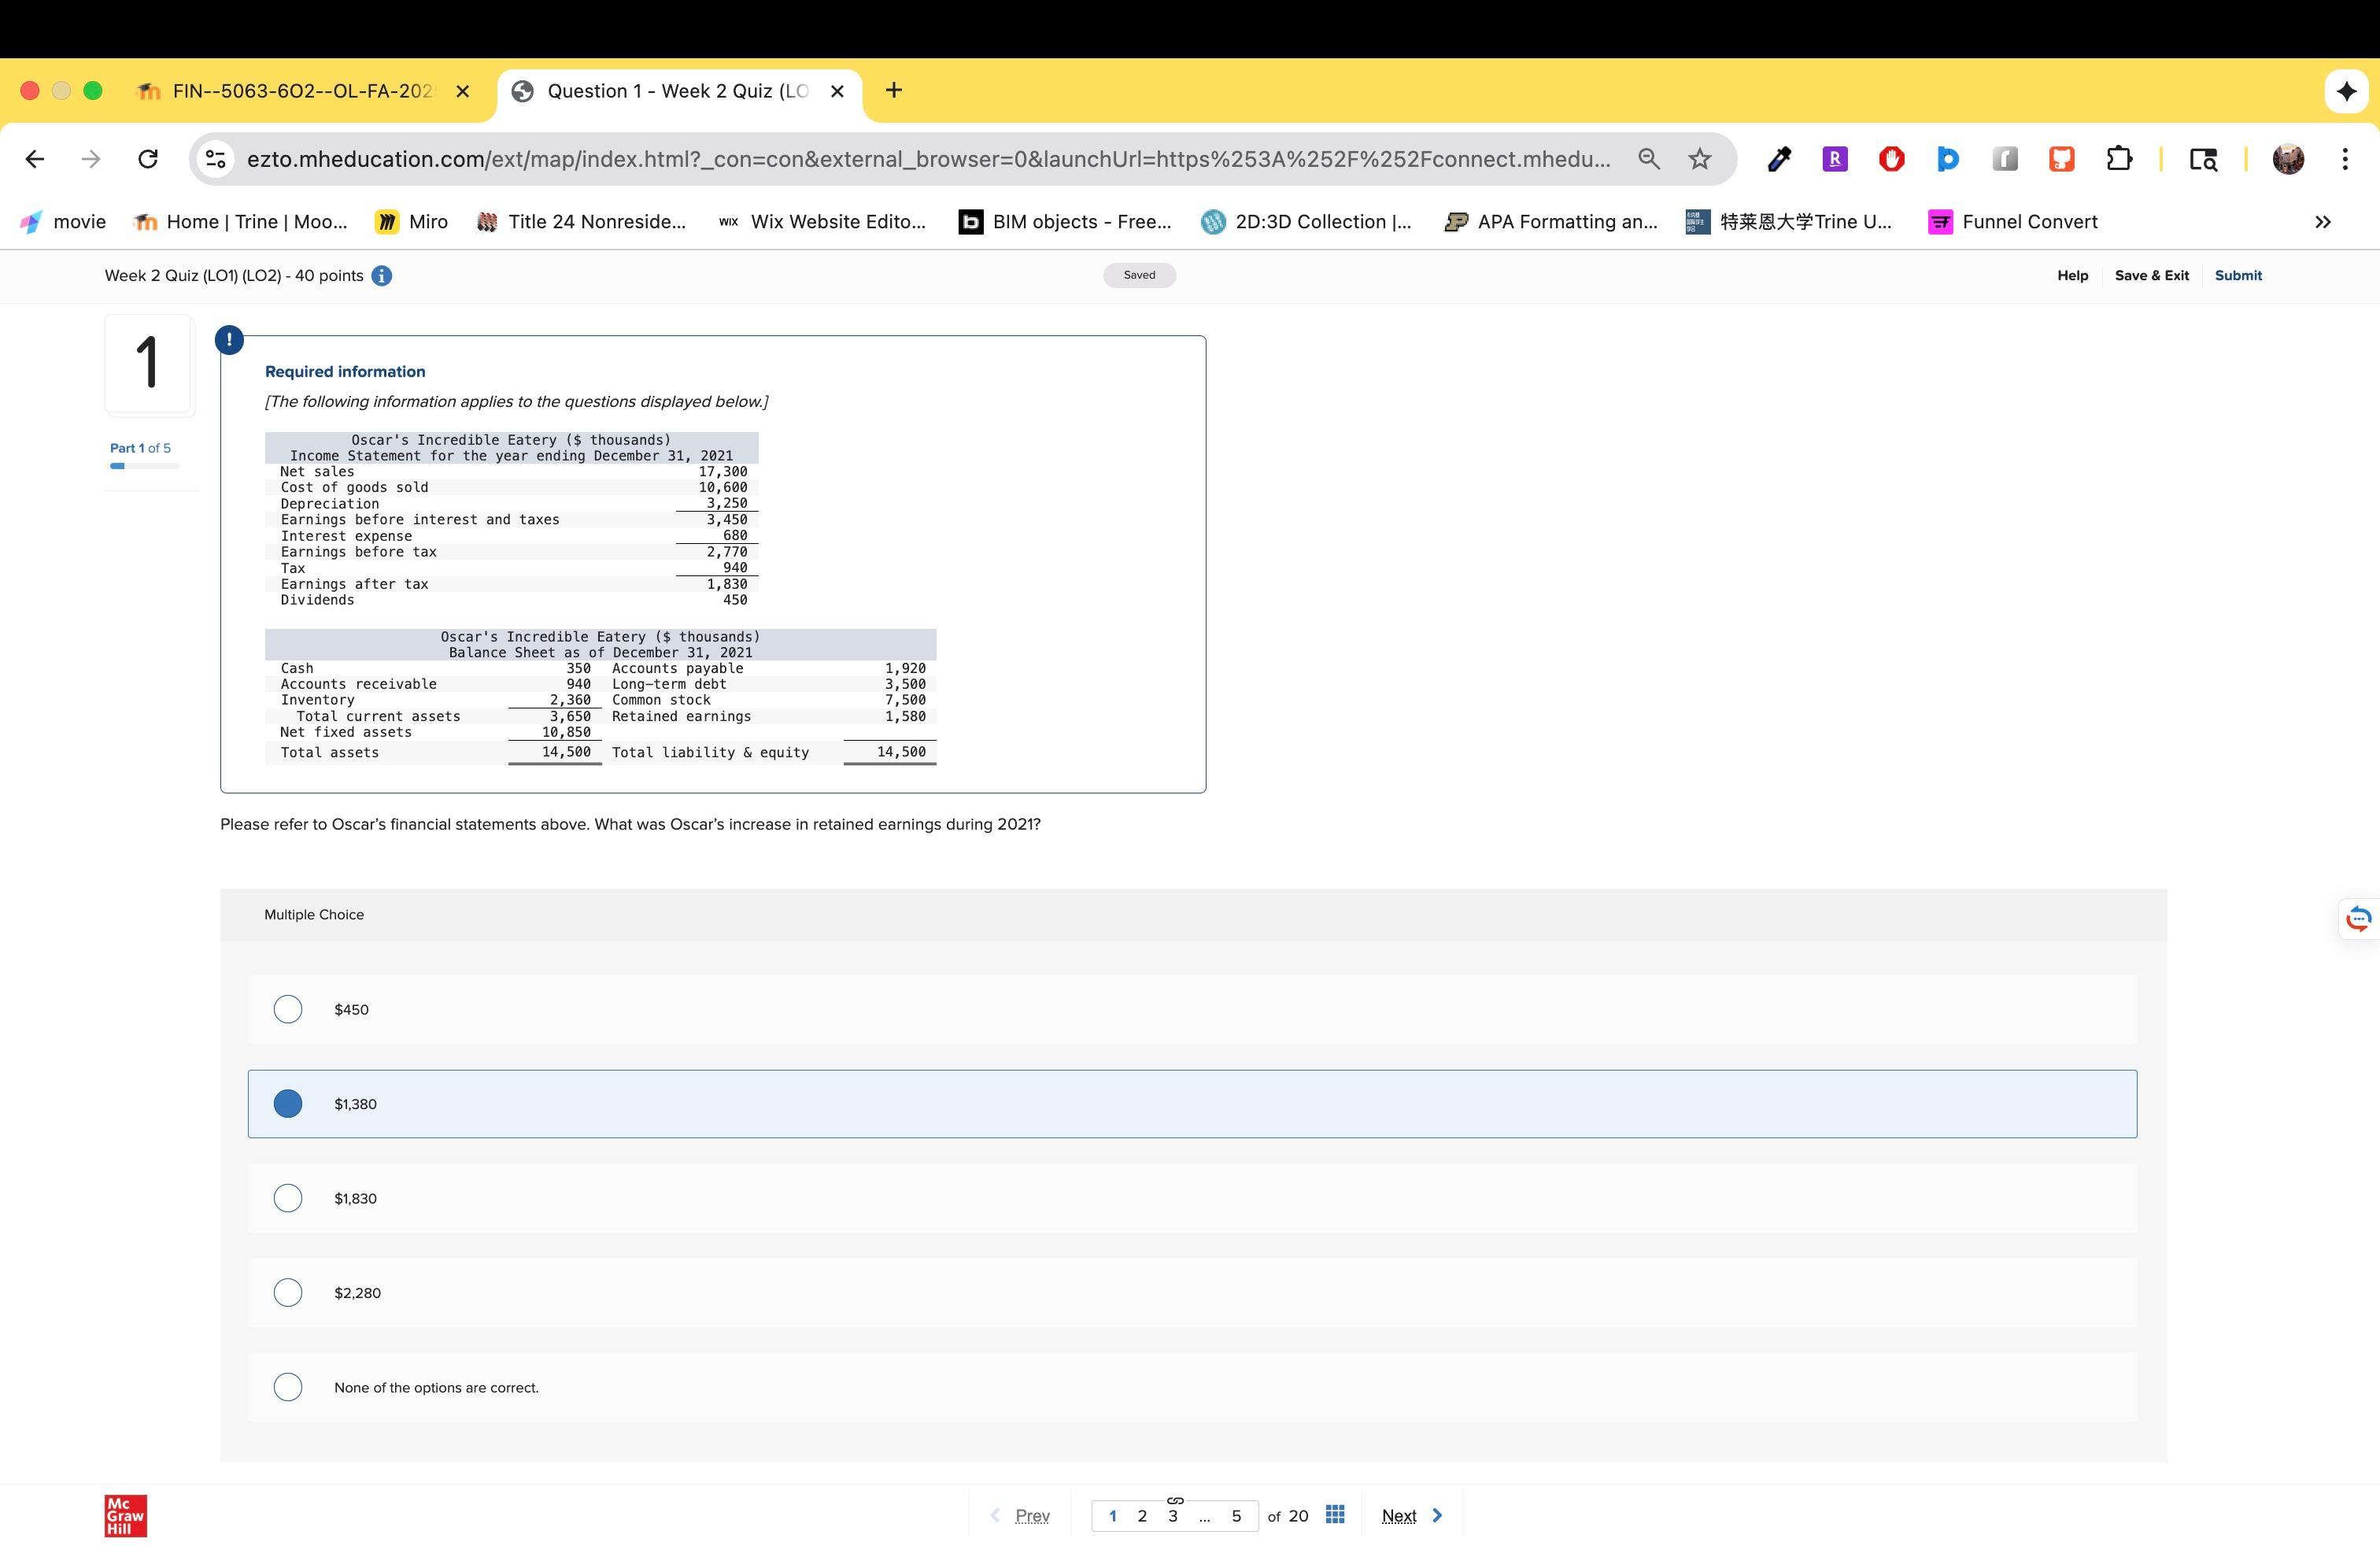Image resolution: width=2380 pixels, height=1546 pixels.
Task: Choose the $2,280 answer option
Action: [1192, 1293]
